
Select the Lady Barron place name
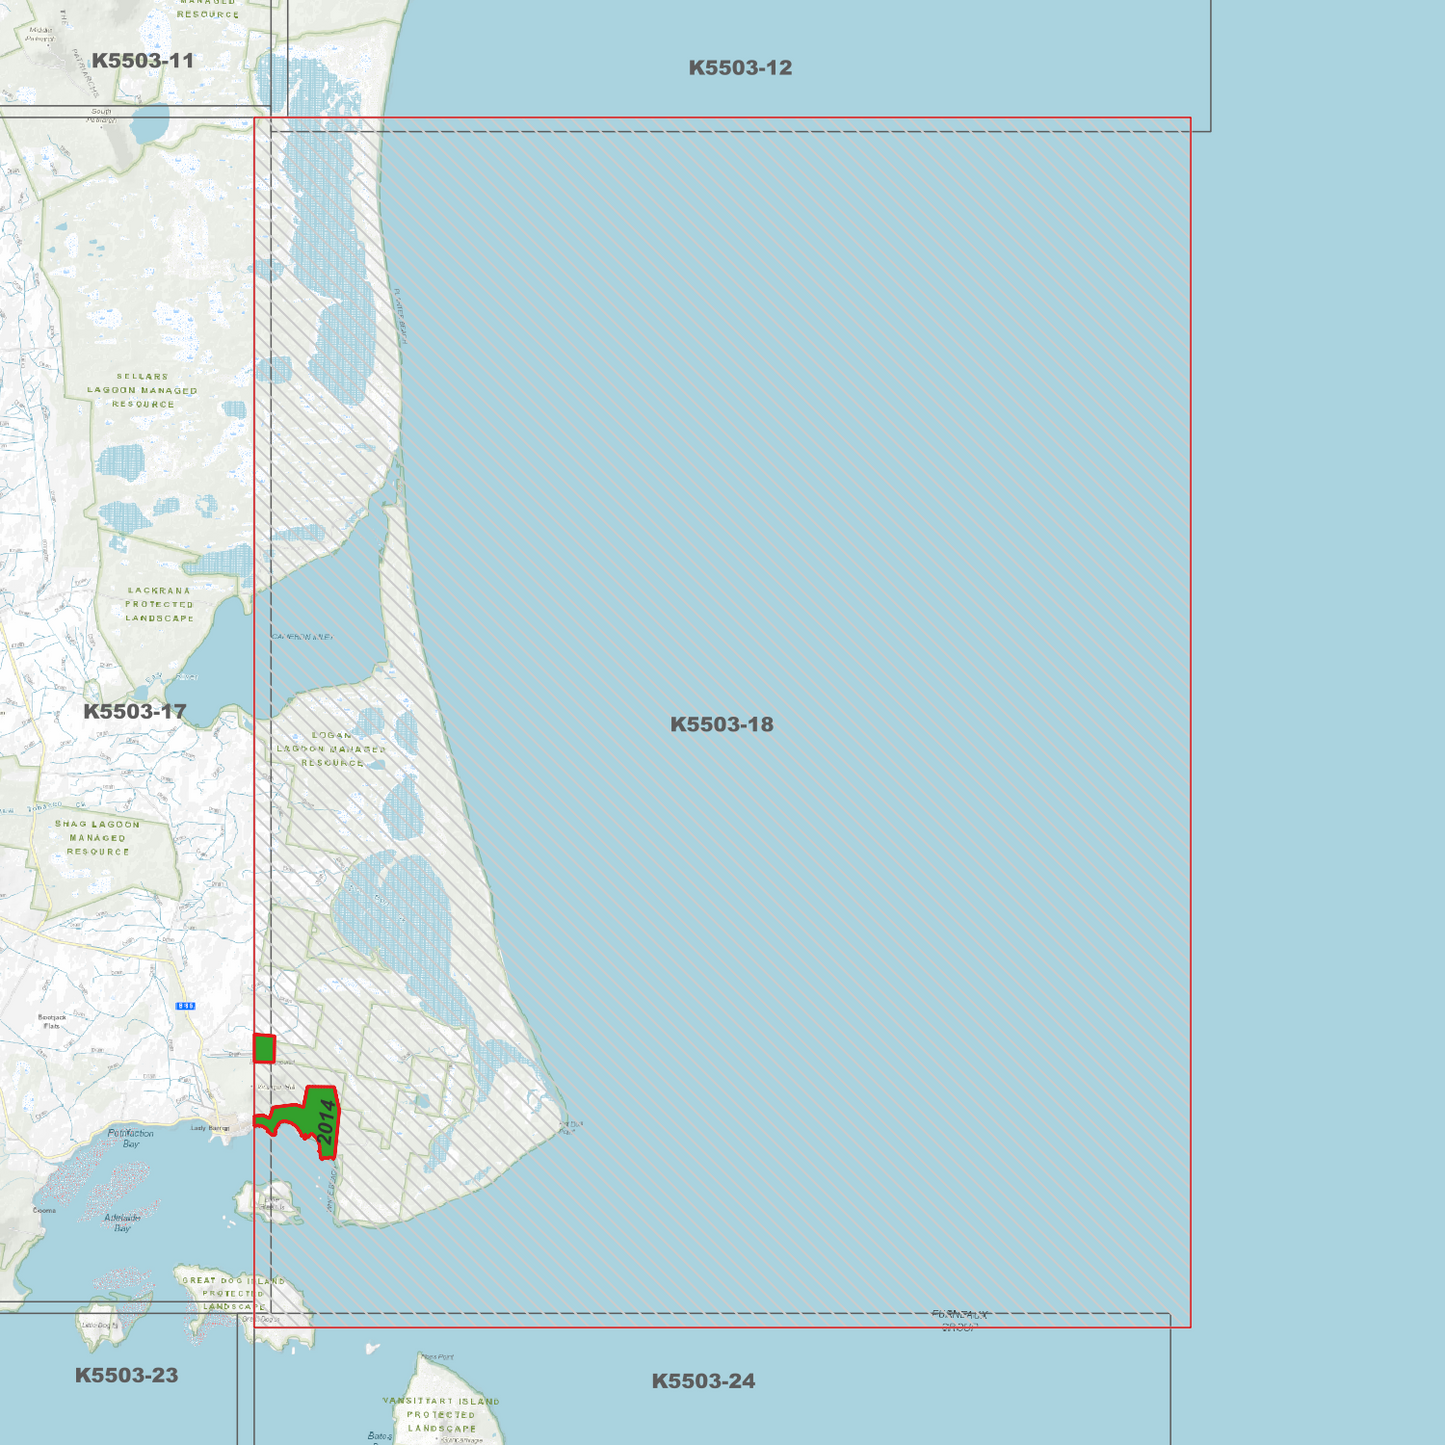[x=210, y=1128]
